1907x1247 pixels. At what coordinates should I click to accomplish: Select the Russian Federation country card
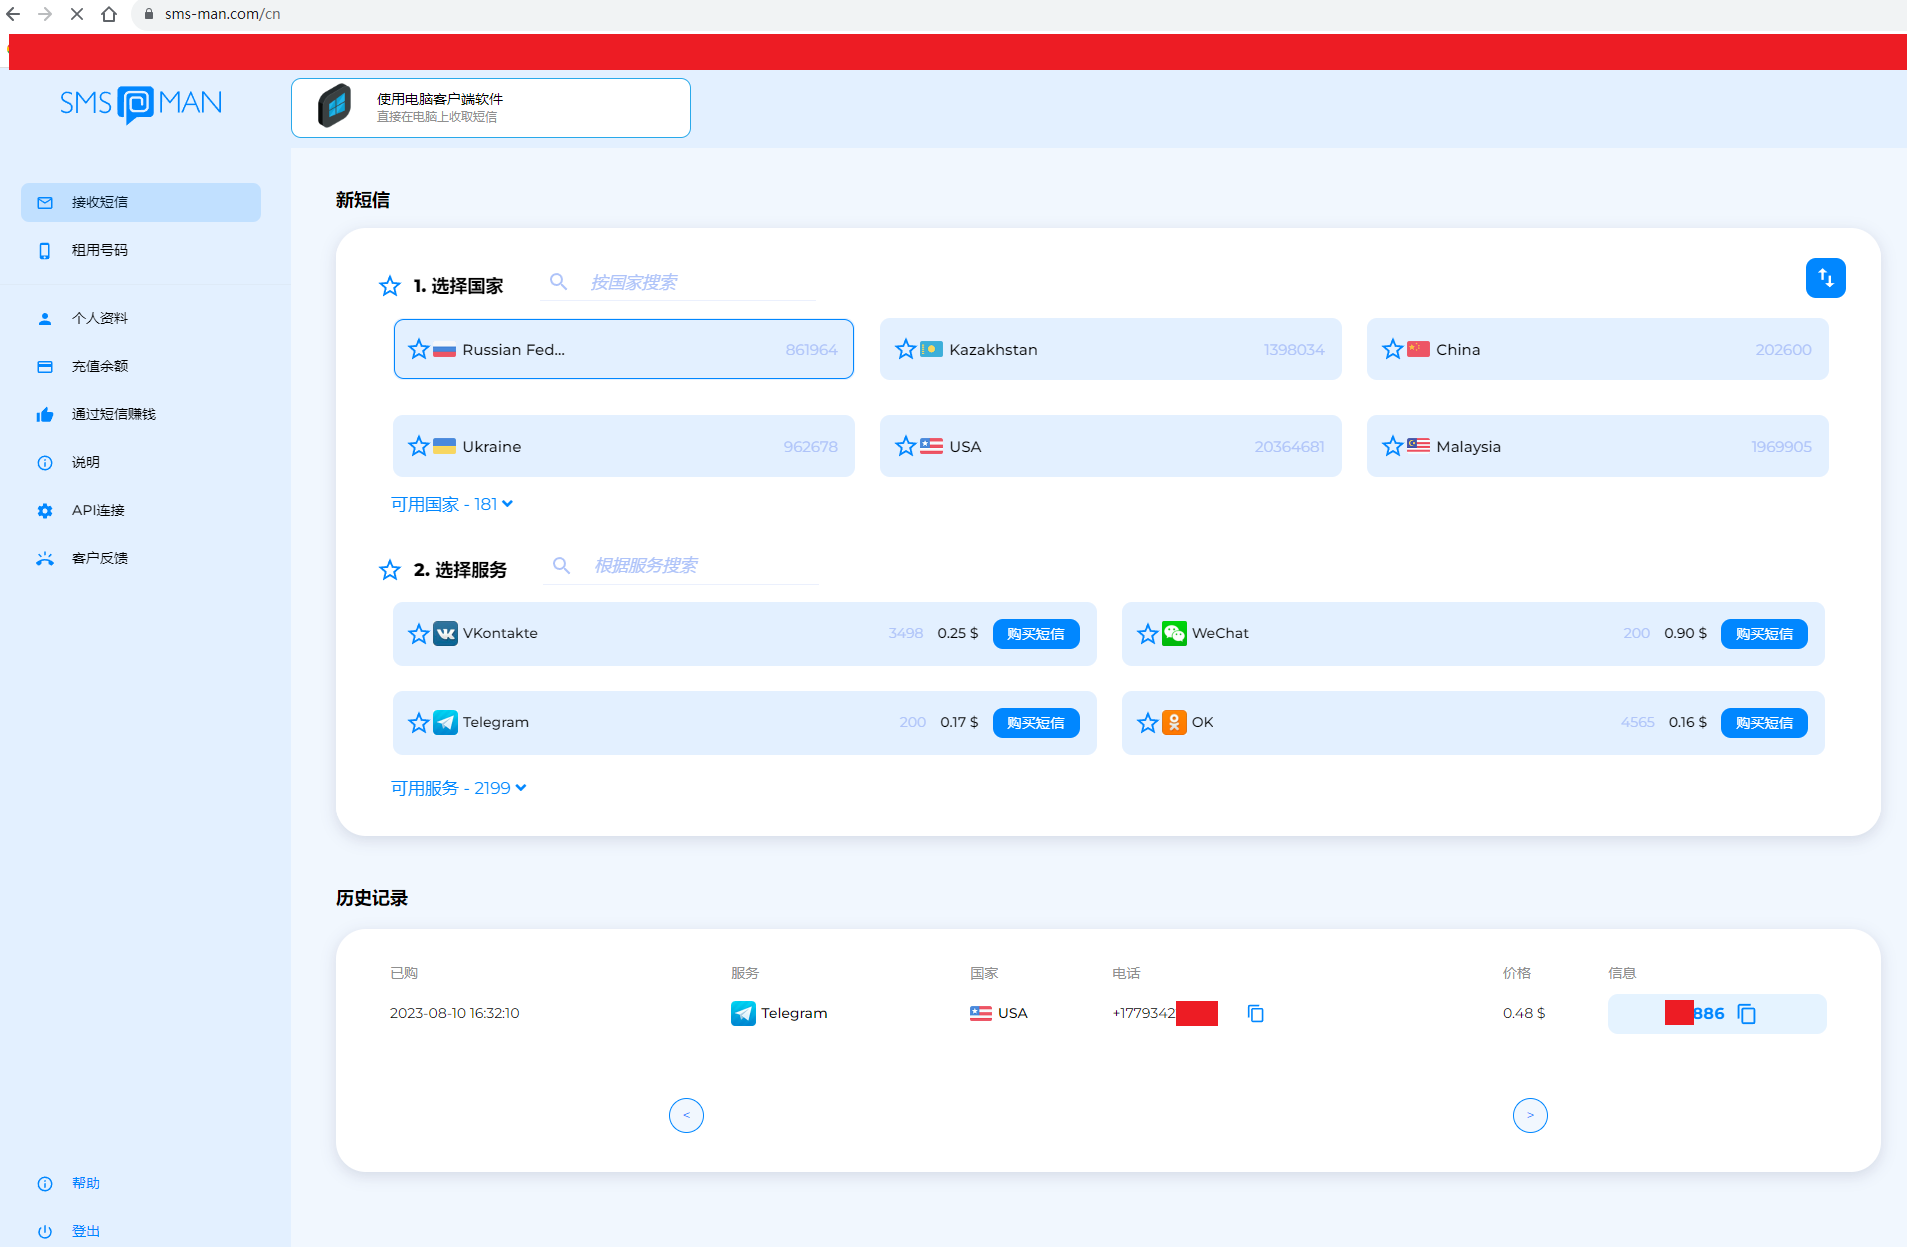point(624,349)
